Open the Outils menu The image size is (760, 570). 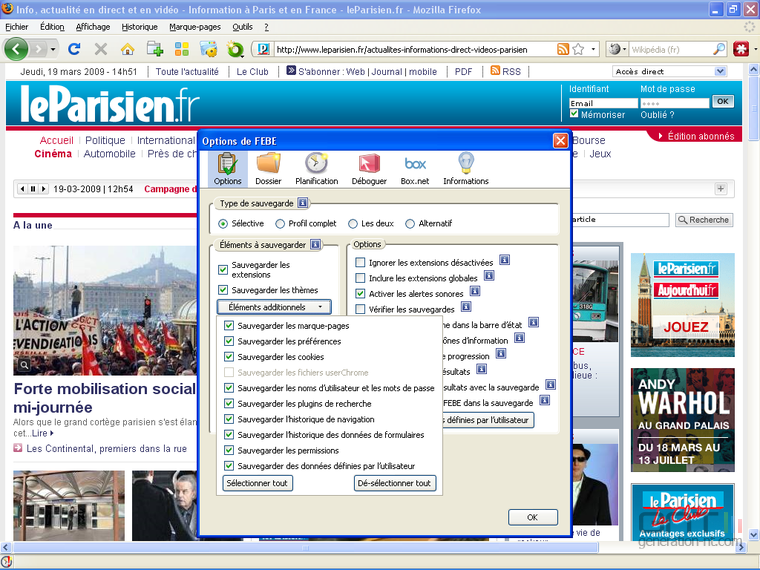[x=242, y=27]
